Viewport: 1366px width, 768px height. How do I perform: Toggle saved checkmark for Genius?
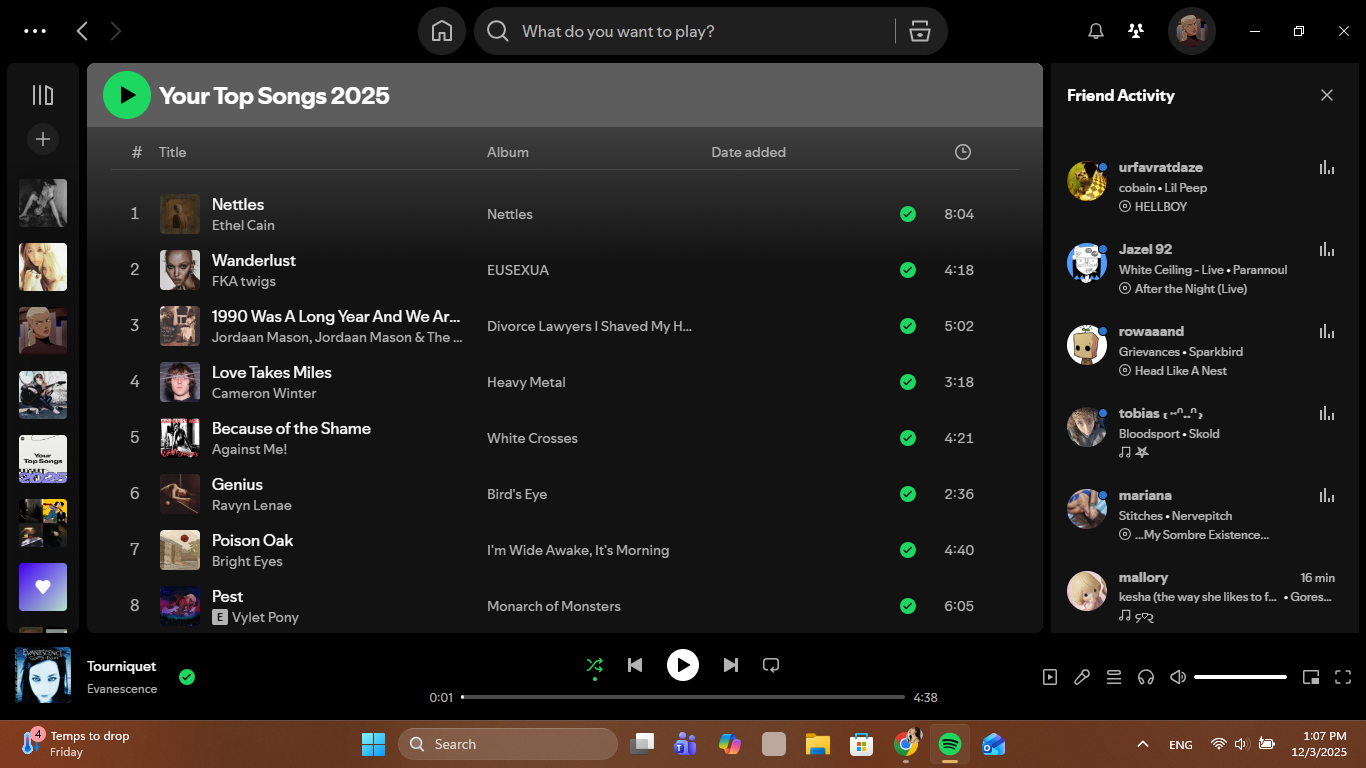908,494
